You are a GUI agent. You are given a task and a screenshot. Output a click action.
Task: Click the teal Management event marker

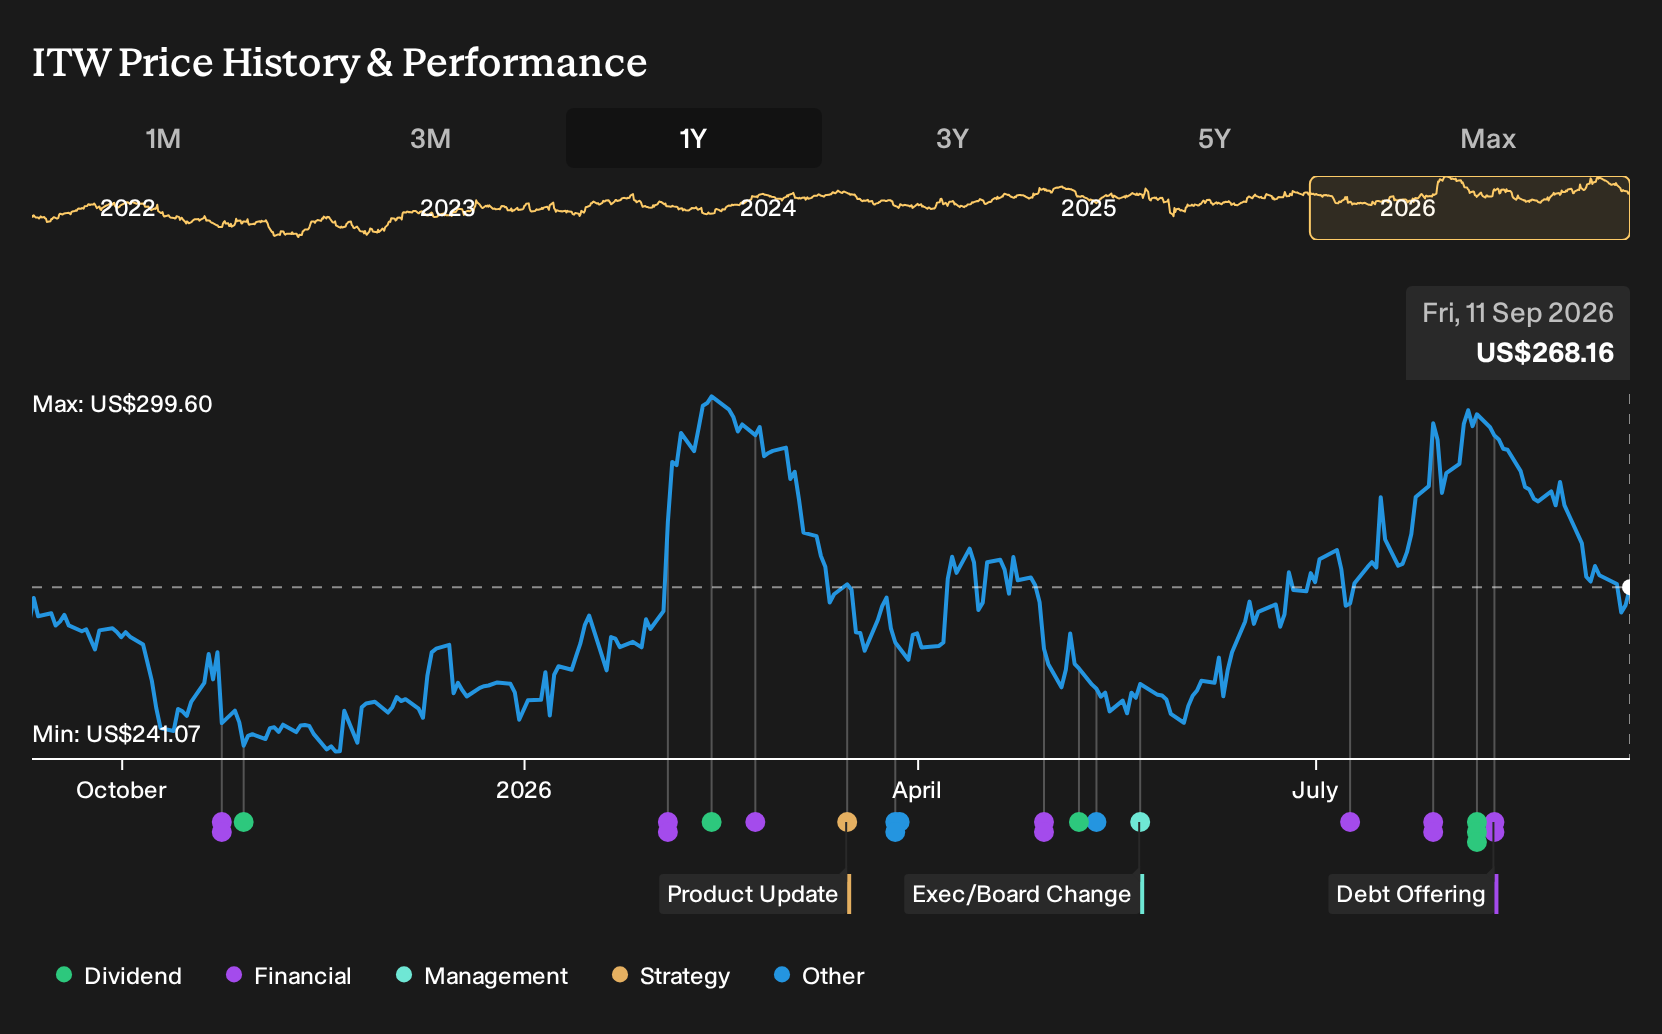(x=1140, y=822)
